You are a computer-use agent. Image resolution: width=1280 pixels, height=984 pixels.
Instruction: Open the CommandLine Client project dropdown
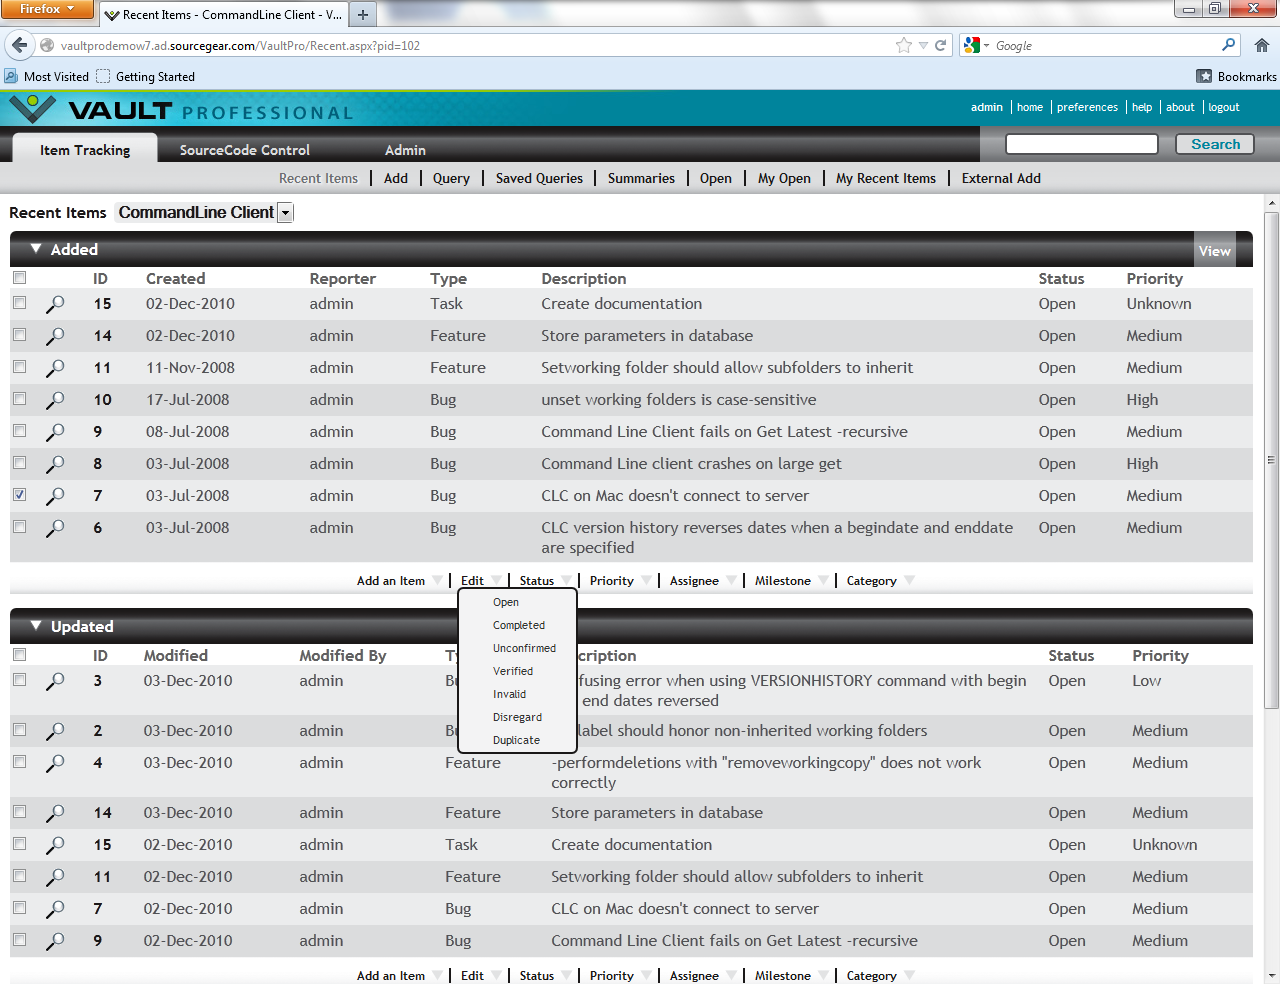click(285, 213)
